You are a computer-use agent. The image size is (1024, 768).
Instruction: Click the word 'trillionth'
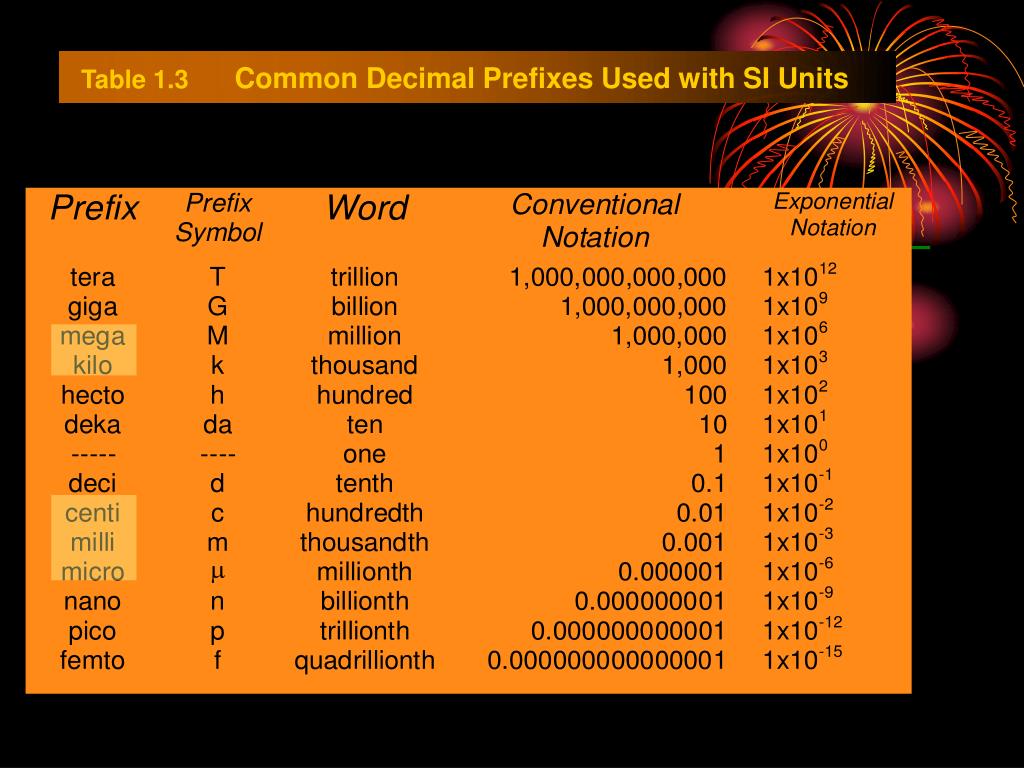pos(364,631)
